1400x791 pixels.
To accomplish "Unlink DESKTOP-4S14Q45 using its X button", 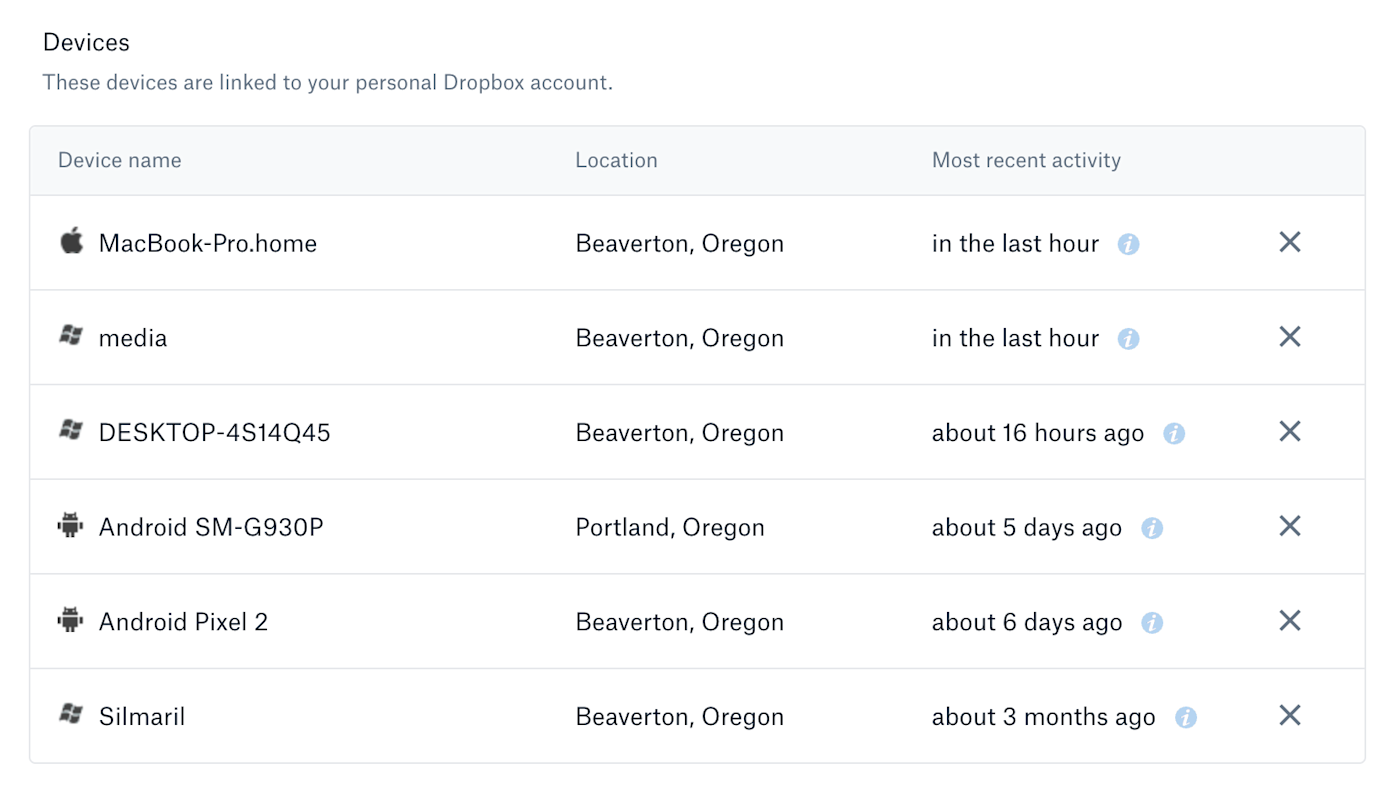I will [x=1290, y=431].
